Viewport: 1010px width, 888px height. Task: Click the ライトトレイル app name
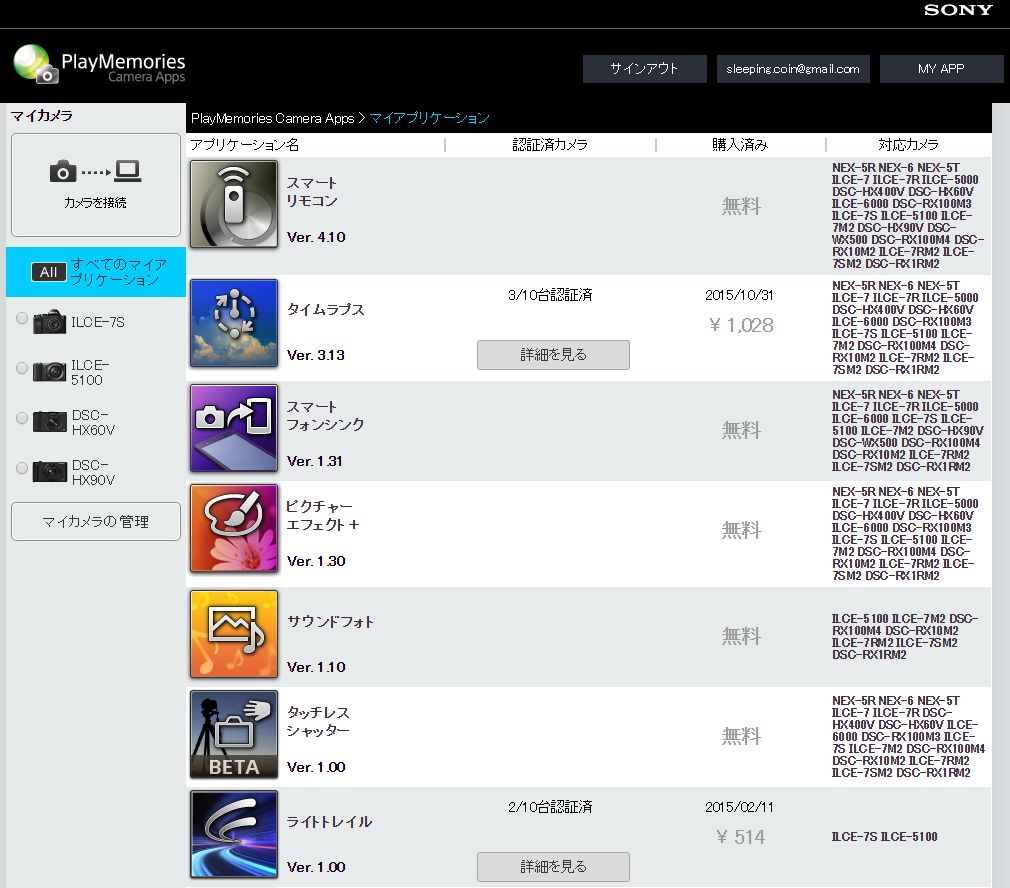tap(329, 822)
